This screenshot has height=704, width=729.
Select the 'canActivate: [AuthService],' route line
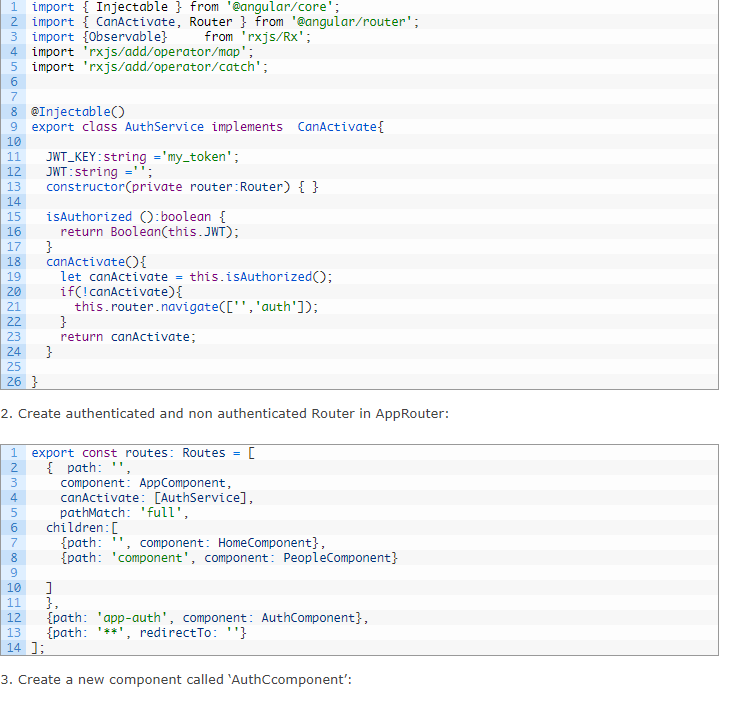click(x=157, y=498)
